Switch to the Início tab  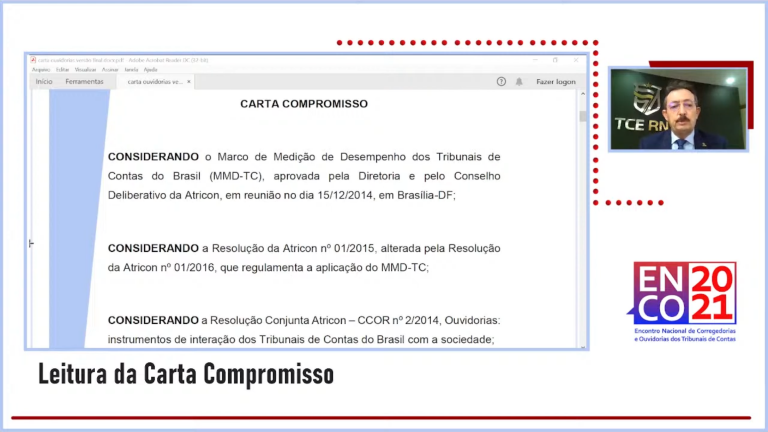point(44,82)
